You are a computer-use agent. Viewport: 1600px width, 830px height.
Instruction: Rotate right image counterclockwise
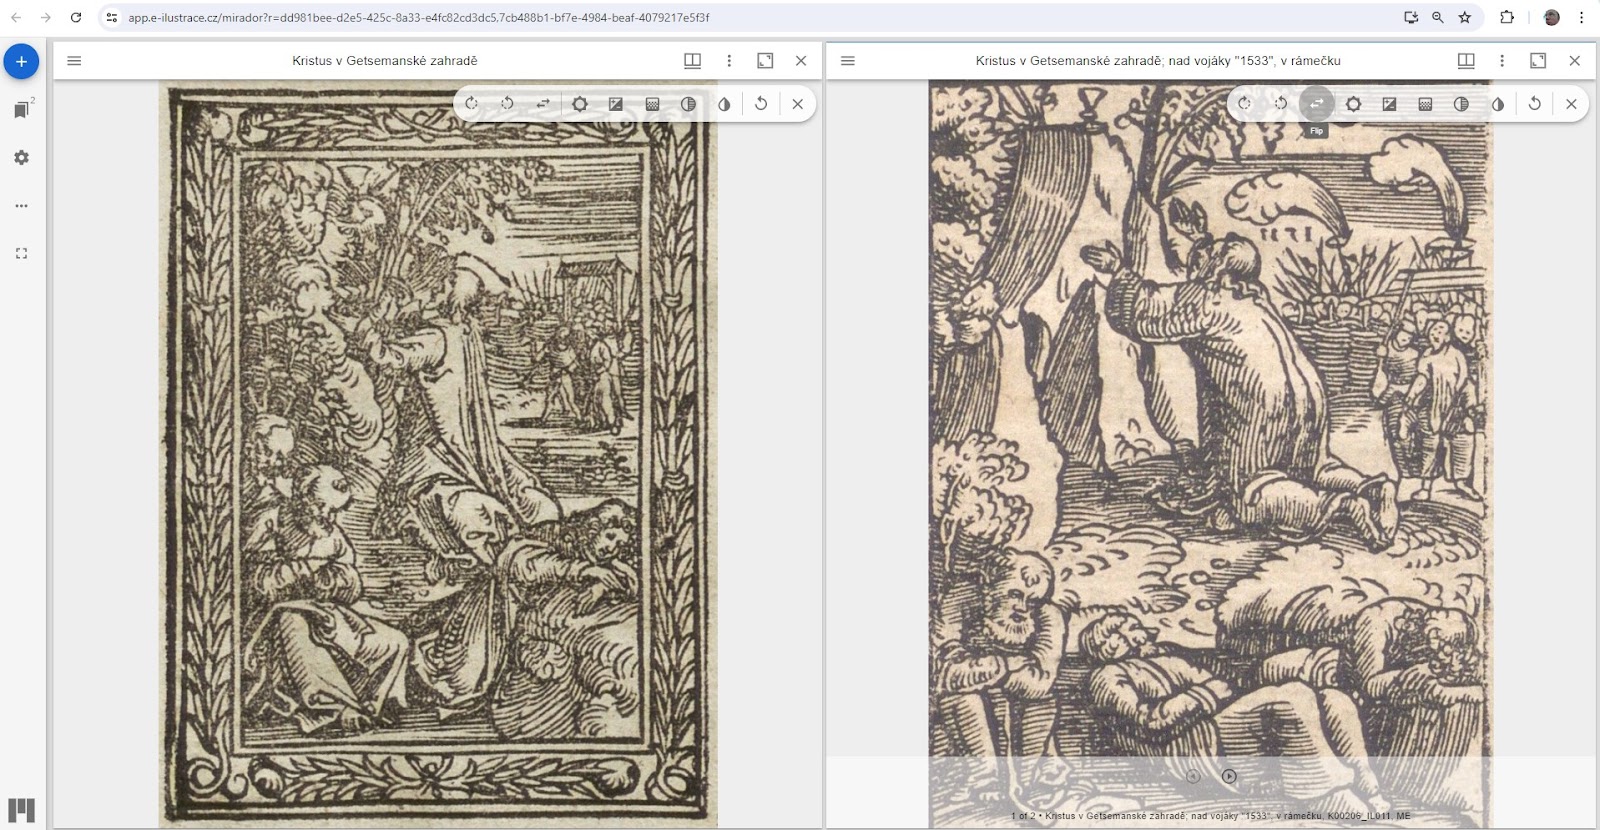coord(1280,104)
